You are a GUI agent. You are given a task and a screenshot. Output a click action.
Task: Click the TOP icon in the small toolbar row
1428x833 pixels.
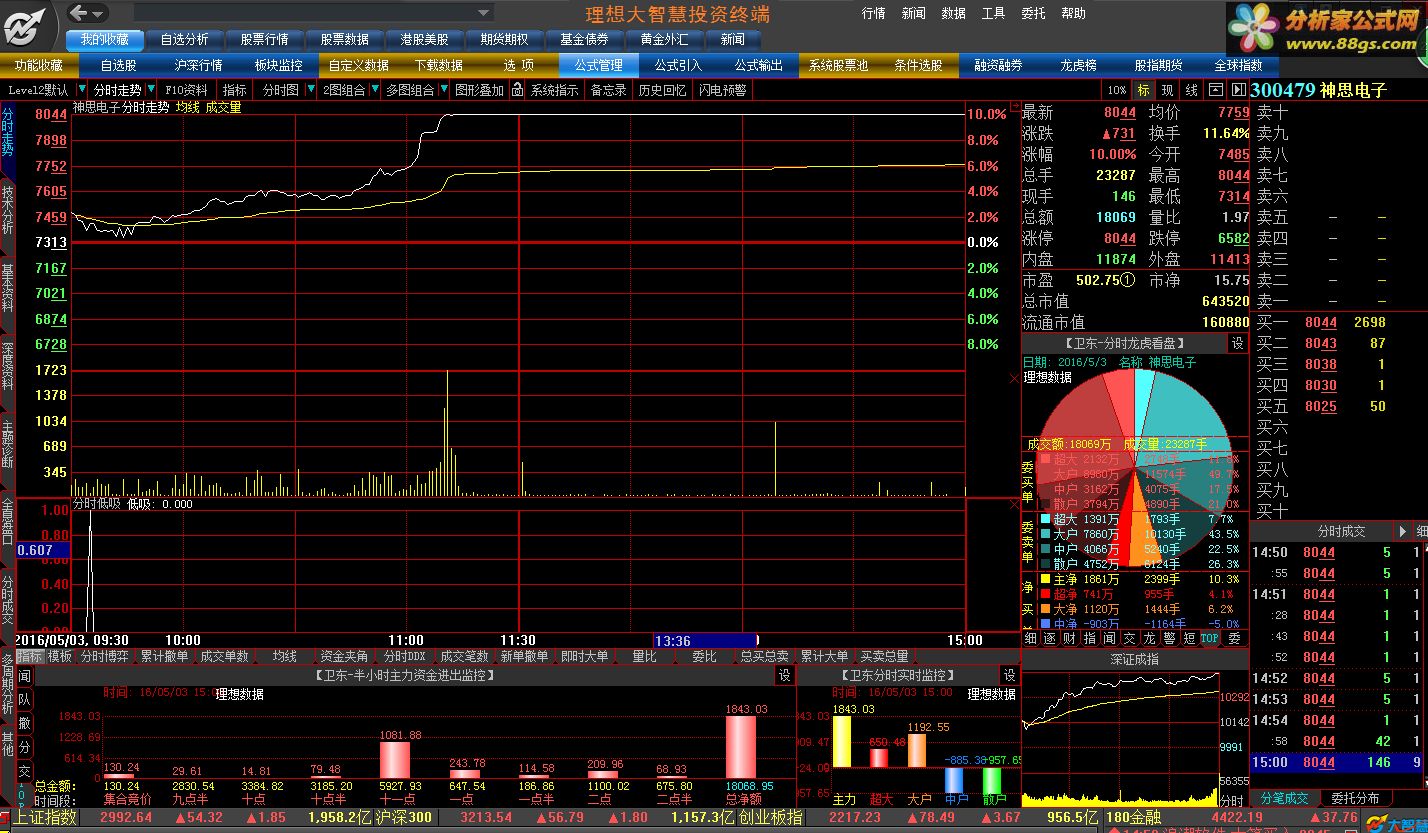point(1210,638)
